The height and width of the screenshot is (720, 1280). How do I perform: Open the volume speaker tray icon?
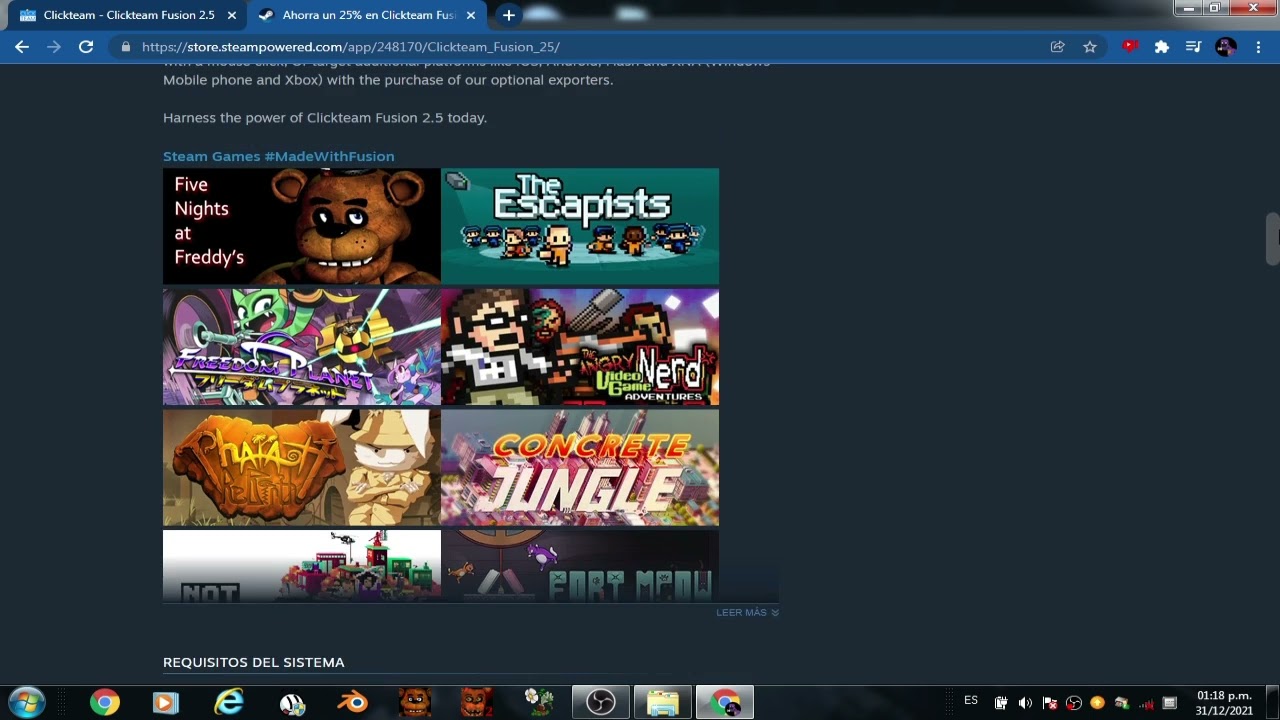click(x=1025, y=703)
